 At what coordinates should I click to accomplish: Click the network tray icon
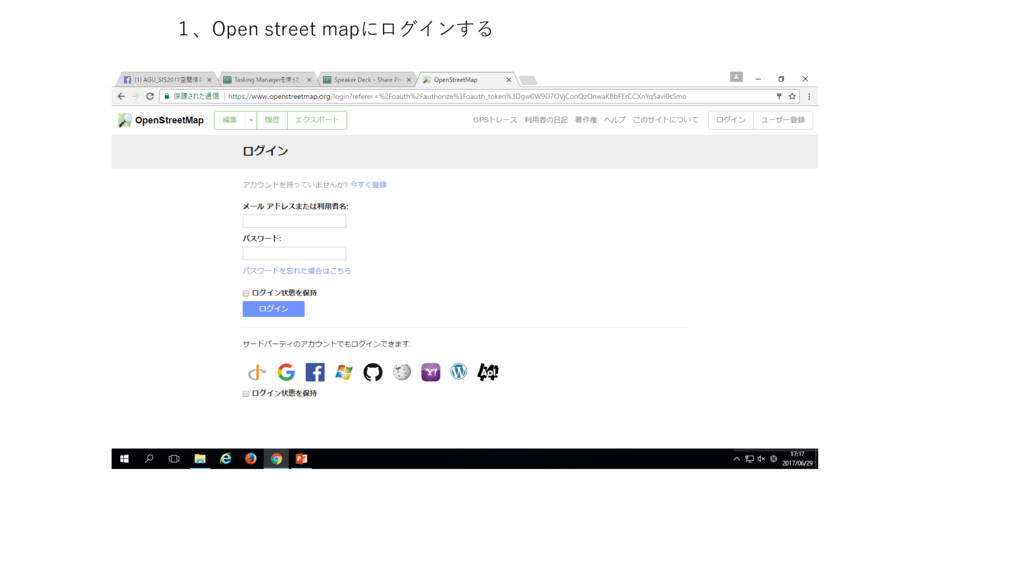click(749, 459)
